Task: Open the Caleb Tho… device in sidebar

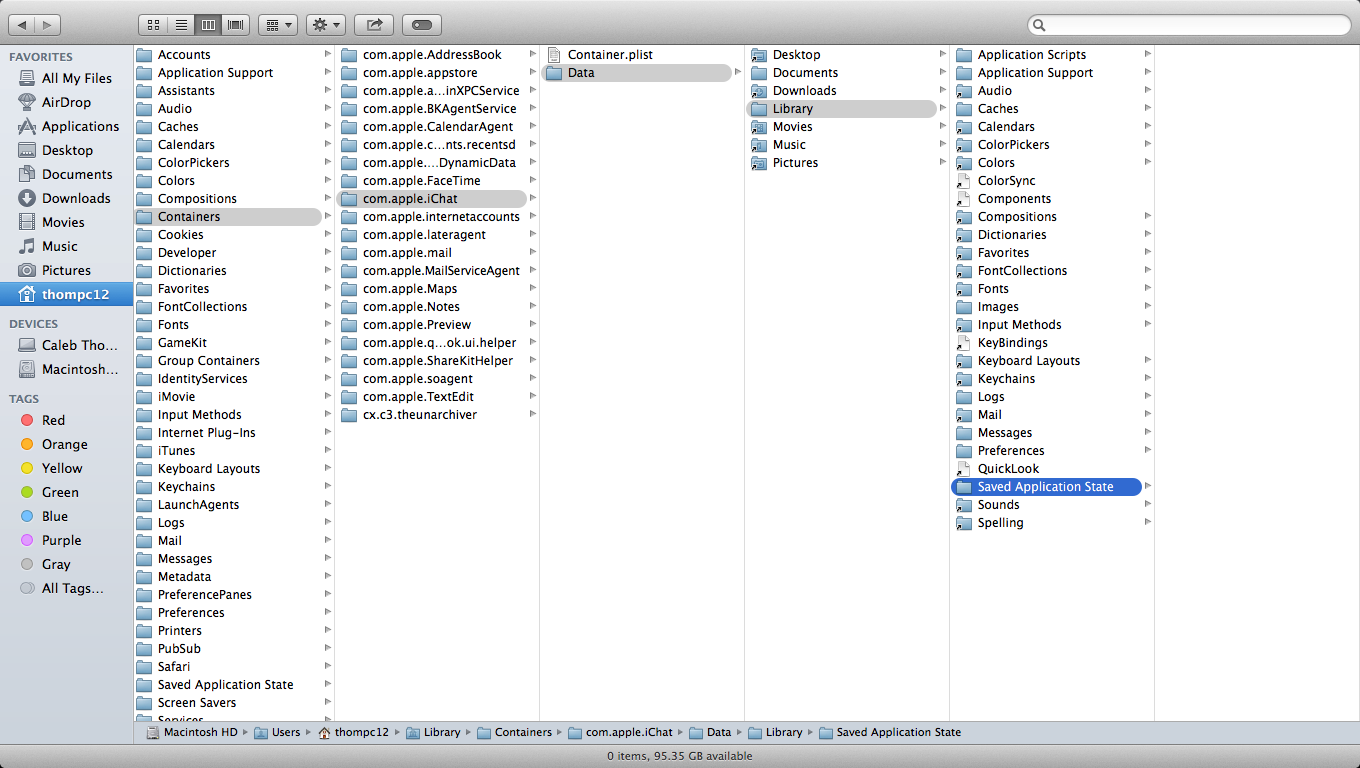Action: click(66, 345)
